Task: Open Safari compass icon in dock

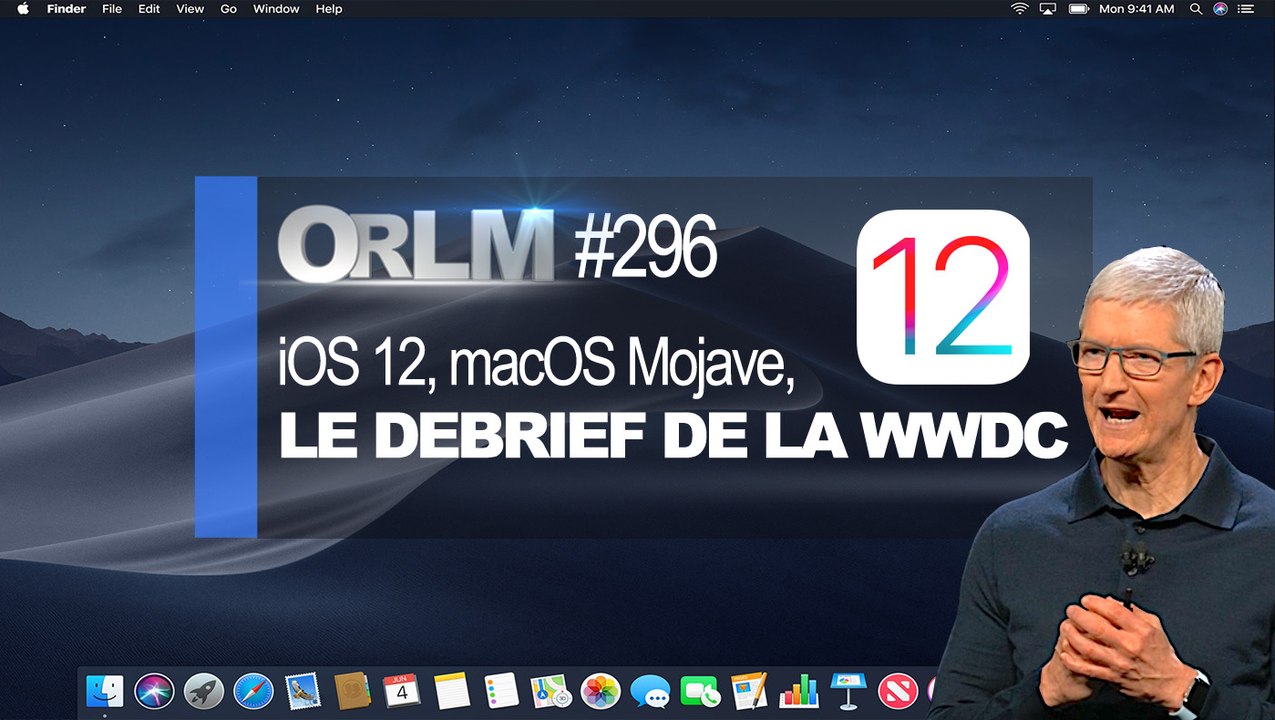Action: 253,690
